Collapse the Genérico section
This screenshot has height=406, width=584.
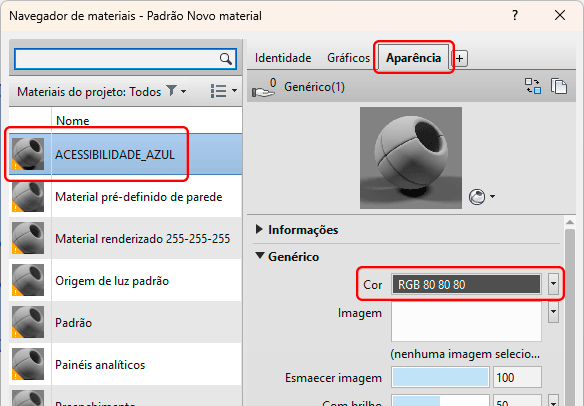tap(260, 256)
